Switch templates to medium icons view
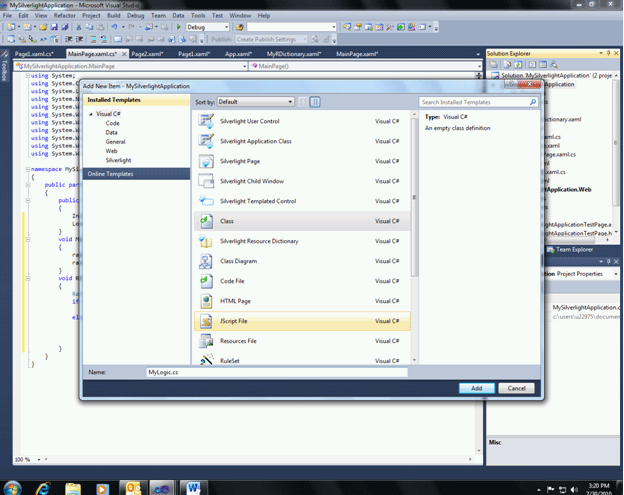The width and height of the screenshot is (624, 495). pos(315,102)
